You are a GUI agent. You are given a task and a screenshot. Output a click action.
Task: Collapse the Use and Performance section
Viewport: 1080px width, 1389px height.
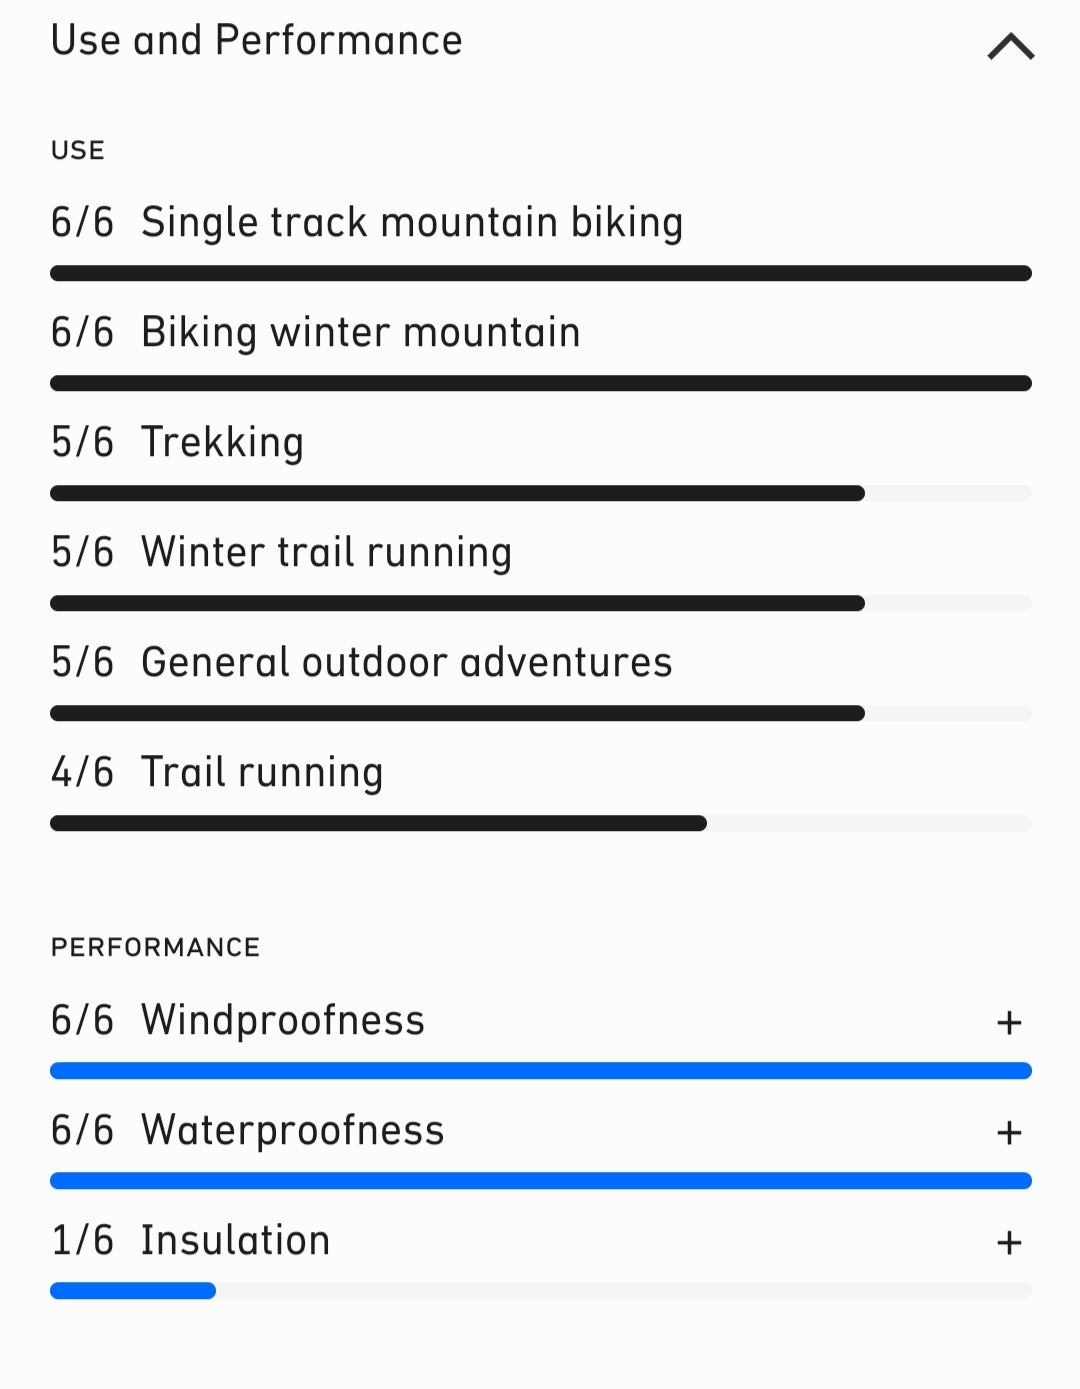click(1010, 46)
